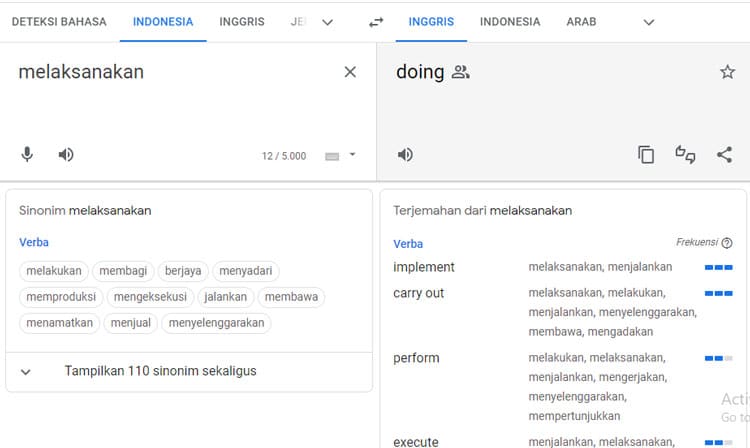Click the translation entry implement
The height and width of the screenshot is (448, 750).
(424, 267)
